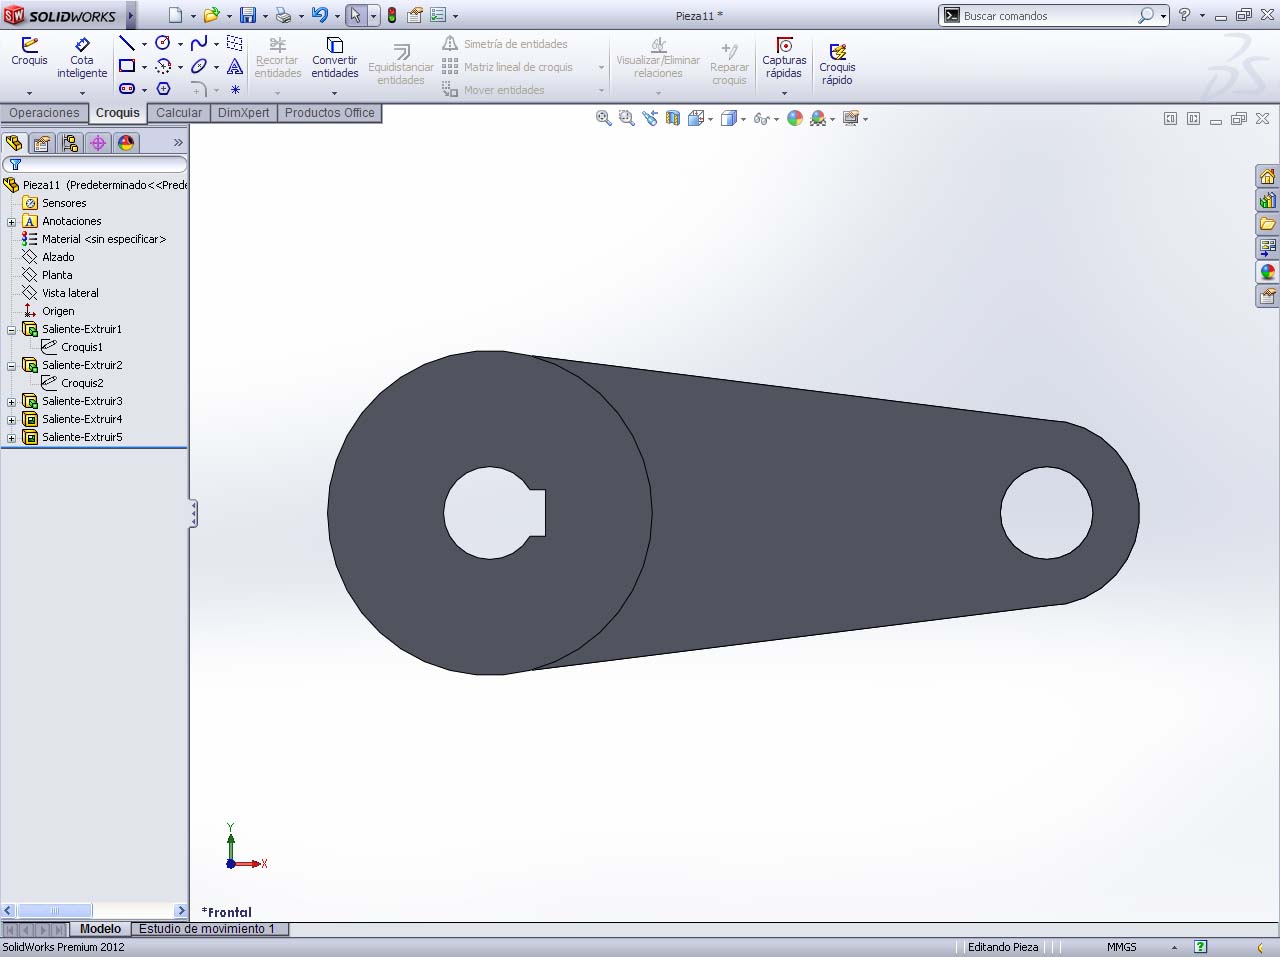Viewport: 1280px width, 957px height.
Task: Open the DimXpertManager tab icon
Action: coord(98,143)
